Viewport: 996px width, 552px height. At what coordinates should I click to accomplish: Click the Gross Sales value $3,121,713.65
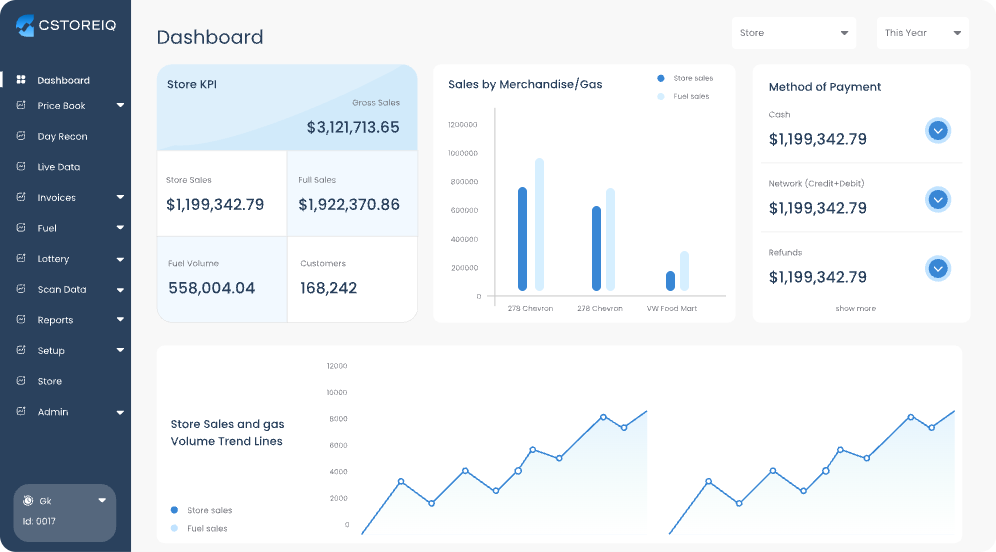353,127
